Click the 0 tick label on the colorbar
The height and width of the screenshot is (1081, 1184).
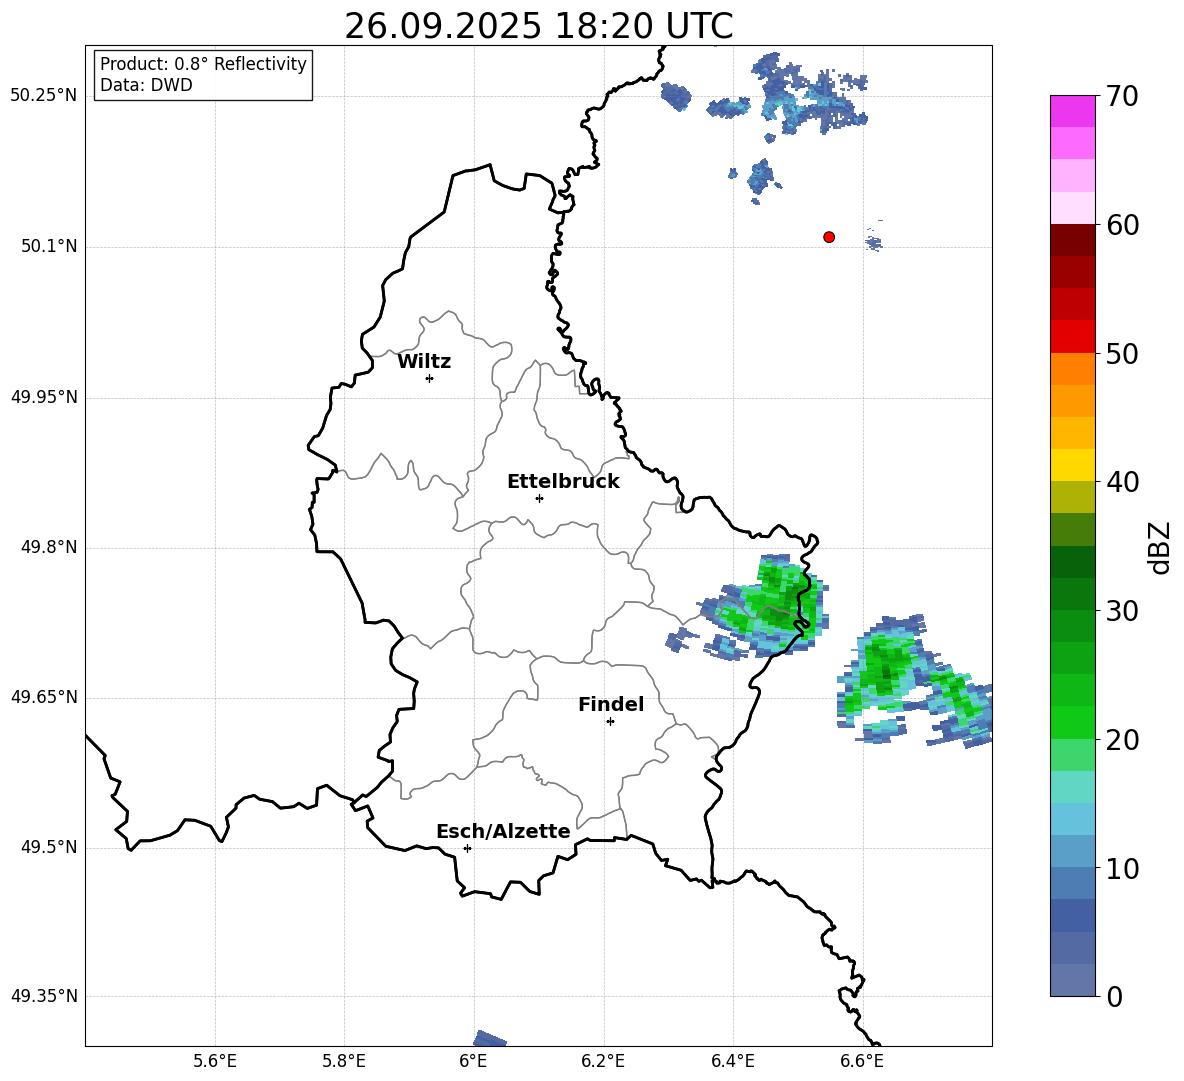[x=1114, y=996]
